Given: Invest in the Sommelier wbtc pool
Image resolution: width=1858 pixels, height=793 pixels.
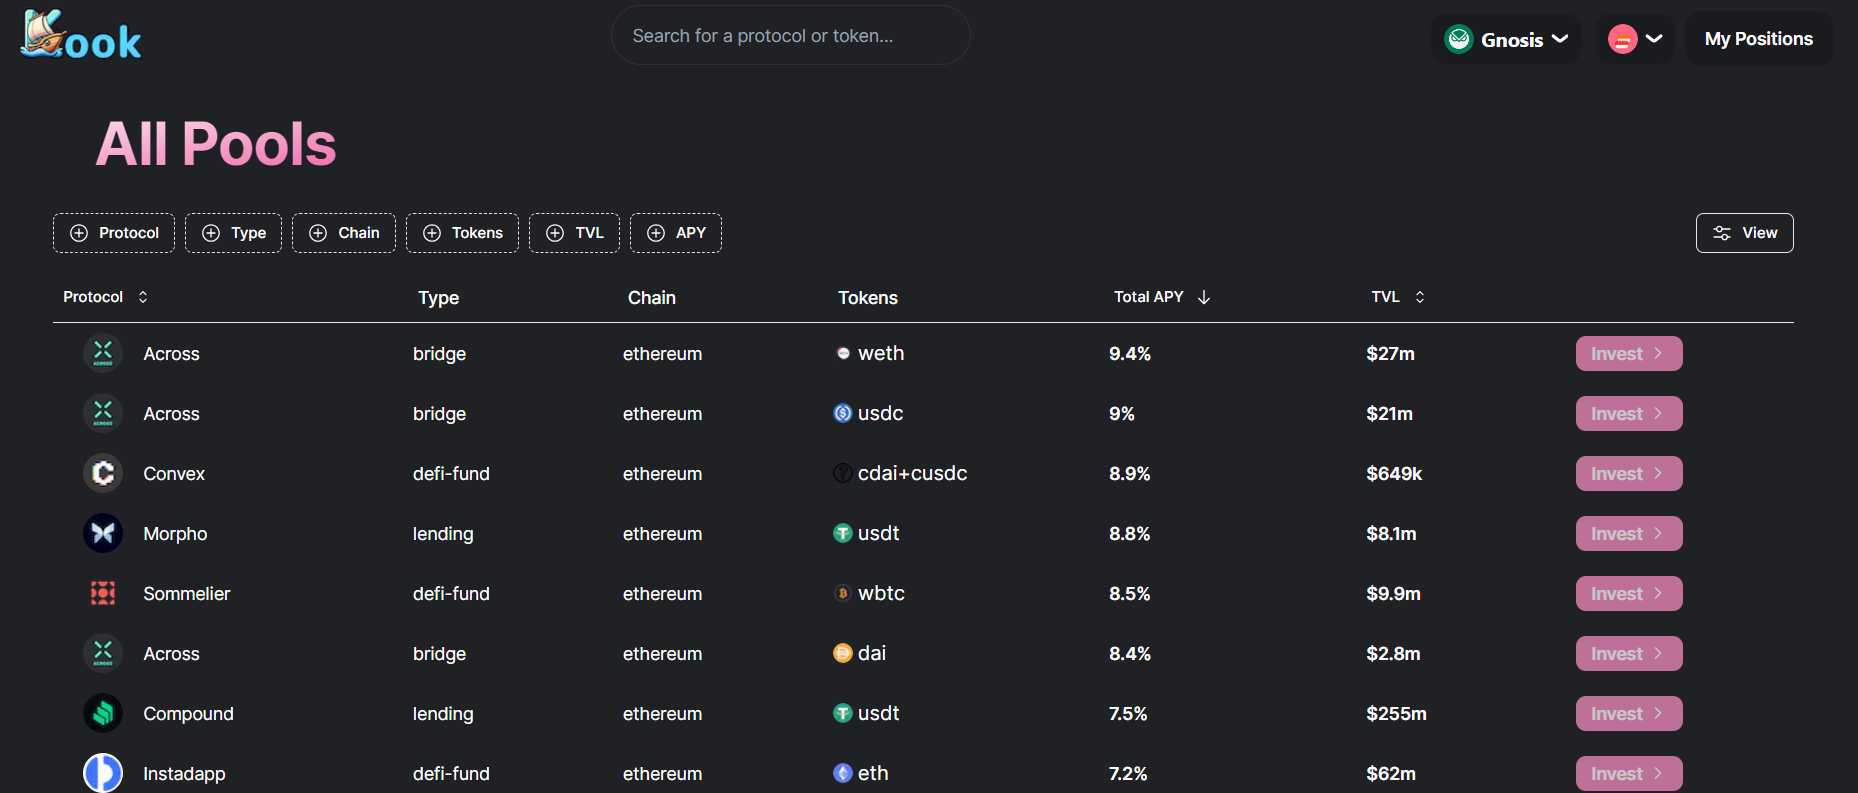Looking at the screenshot, I should click(x=1629, y=593).
